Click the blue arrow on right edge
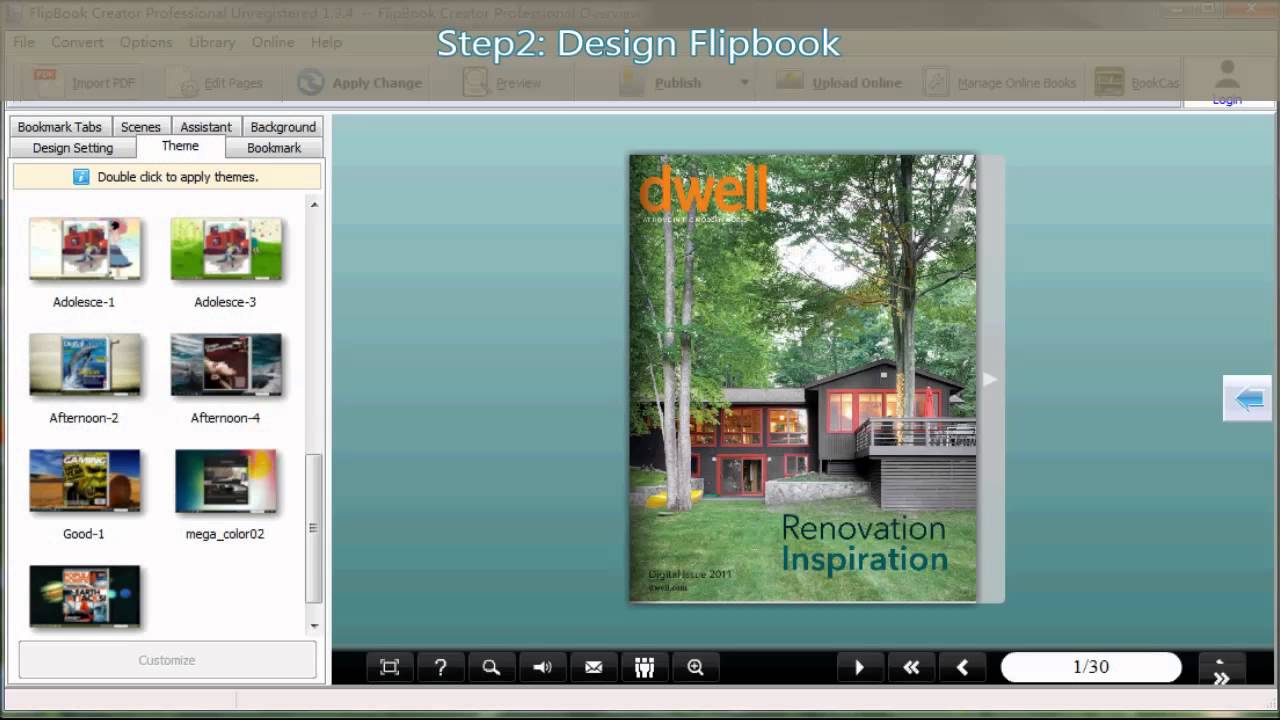This screenshot has width=1280, height=720. pos(1248,399)
